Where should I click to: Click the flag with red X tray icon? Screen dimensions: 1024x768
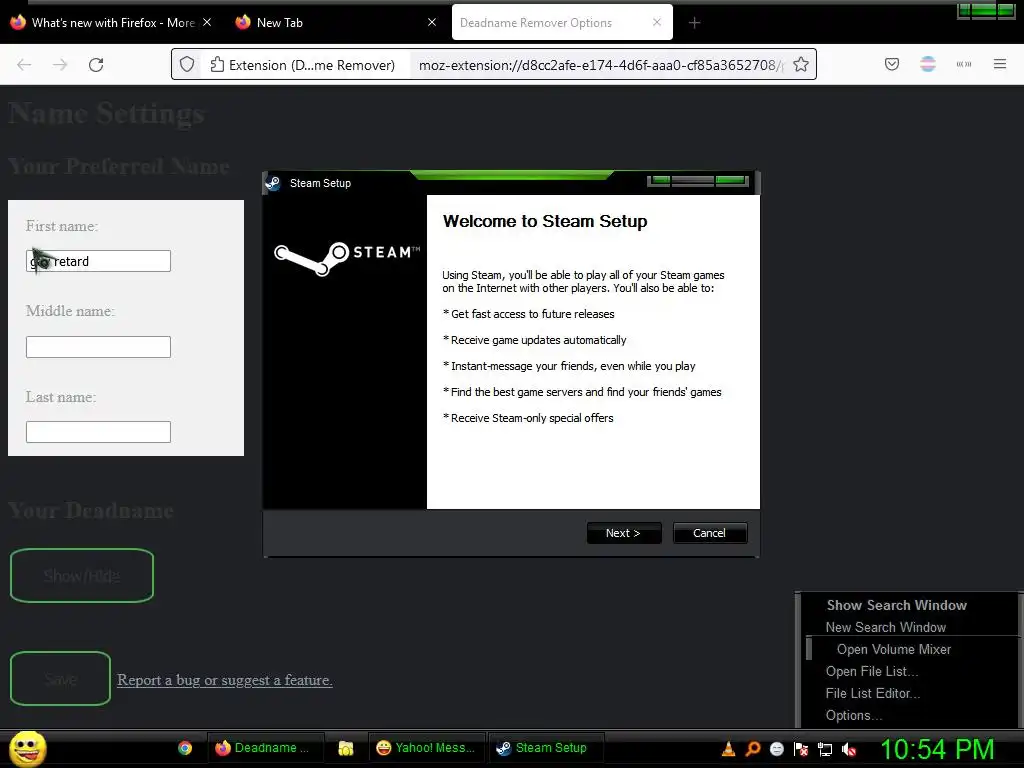point(801,748)
